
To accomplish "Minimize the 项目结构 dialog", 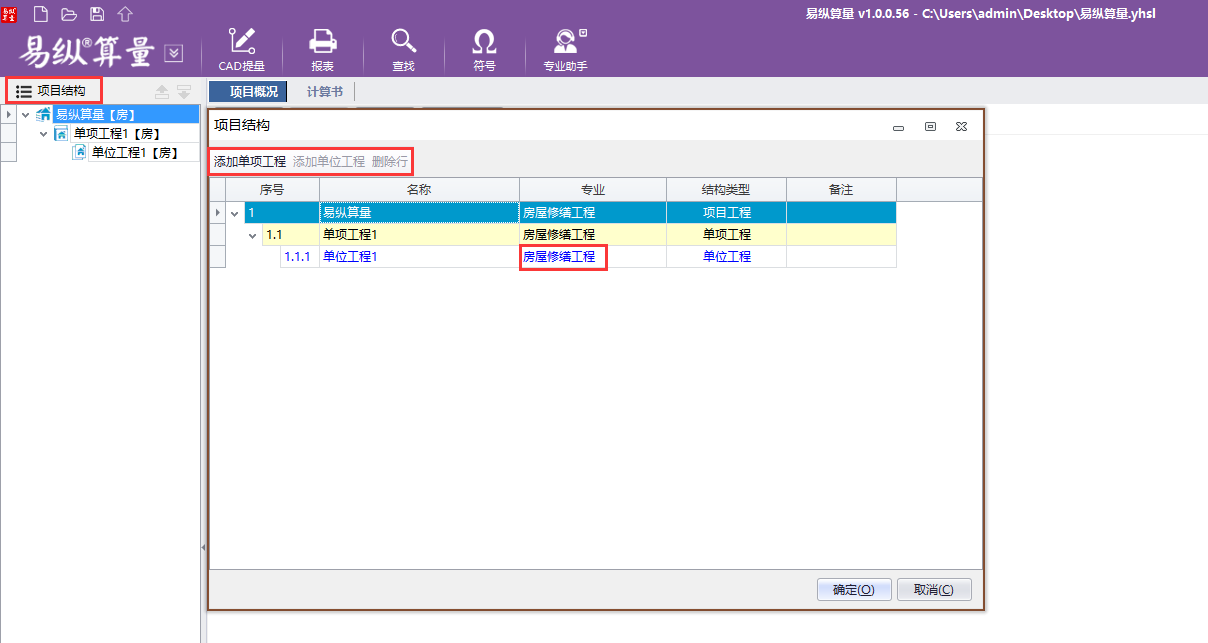I will click(x=899, y=128).
